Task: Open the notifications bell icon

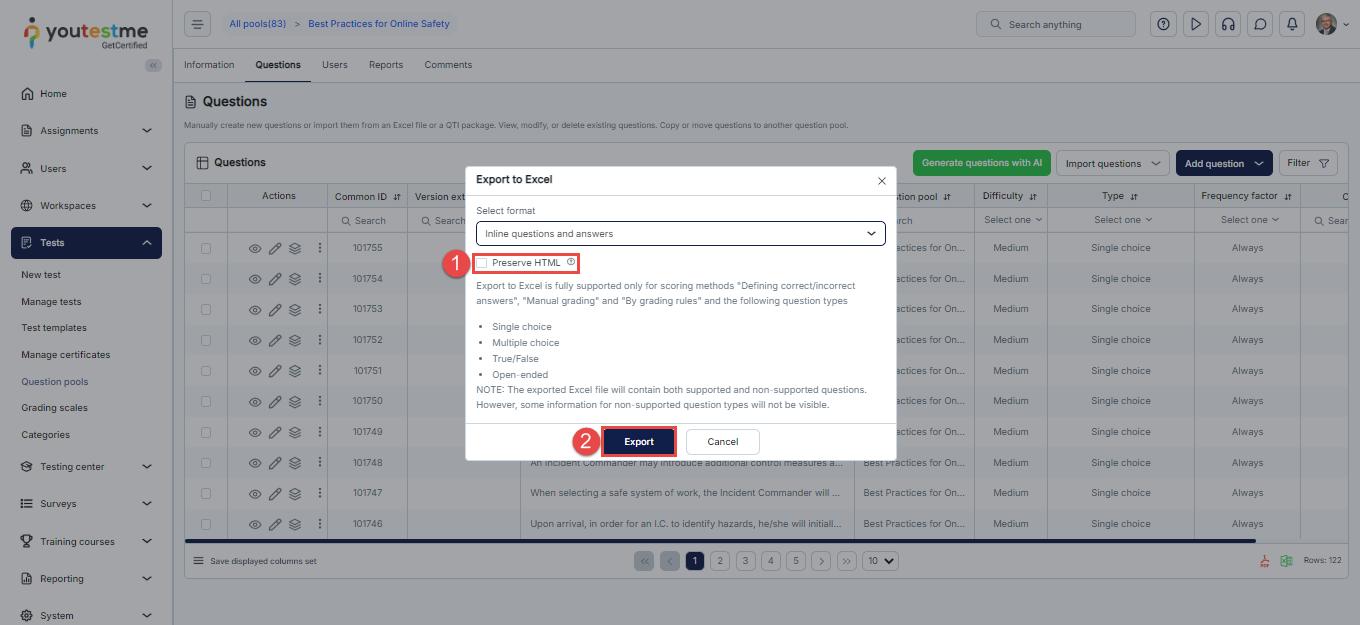Action: point(1293,24)
